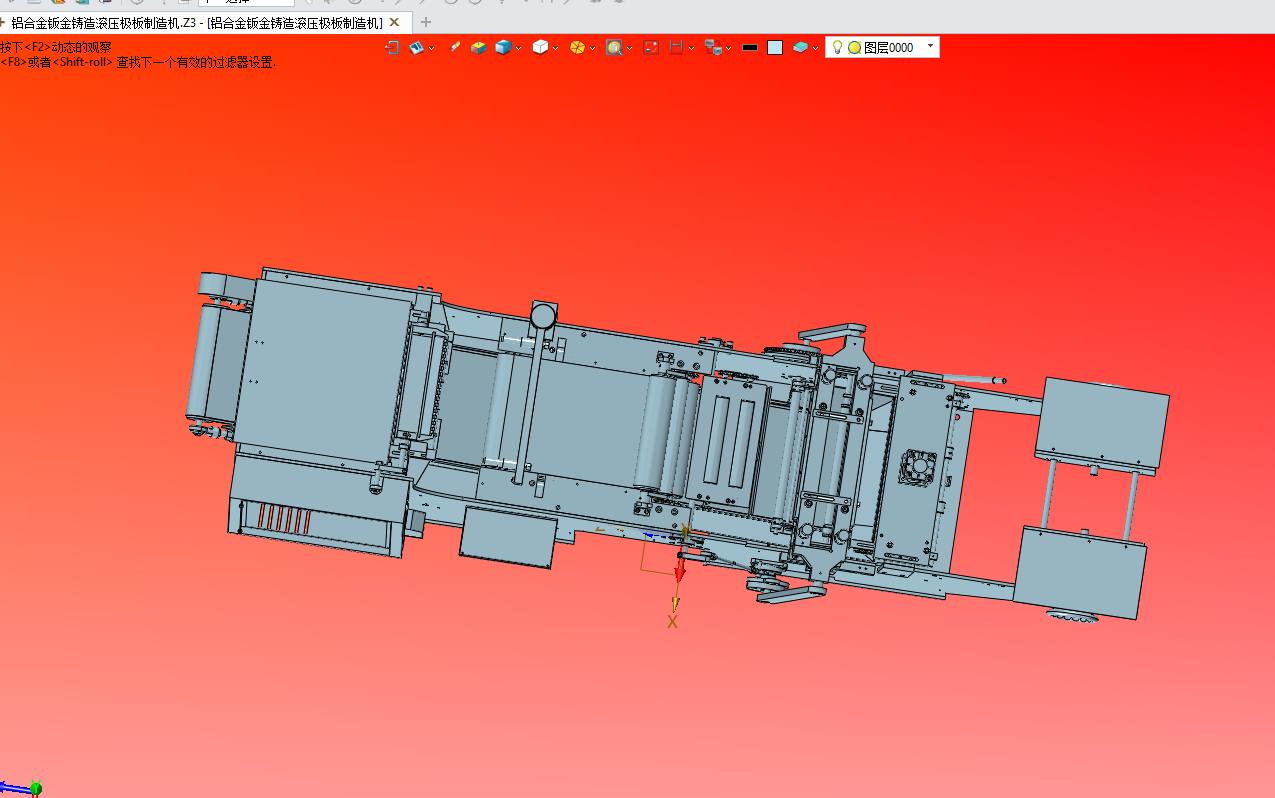This screenshot has width=1275, height=798.
Task: Click the 按下<F2>动态的观察 hint text
Action: [x=56, y=47]
